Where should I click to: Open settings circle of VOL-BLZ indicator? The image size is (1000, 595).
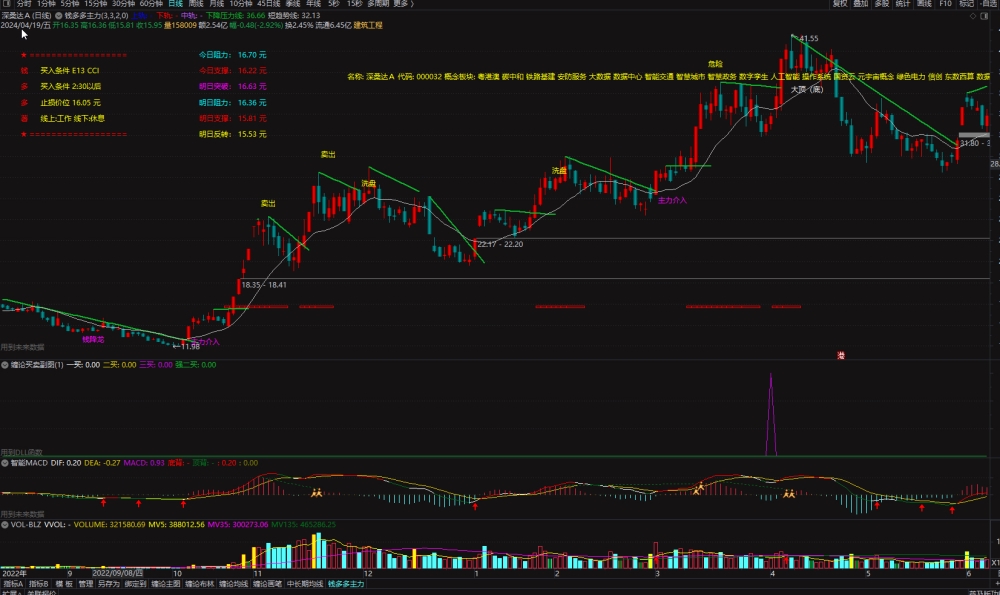(x=4, y=525)
